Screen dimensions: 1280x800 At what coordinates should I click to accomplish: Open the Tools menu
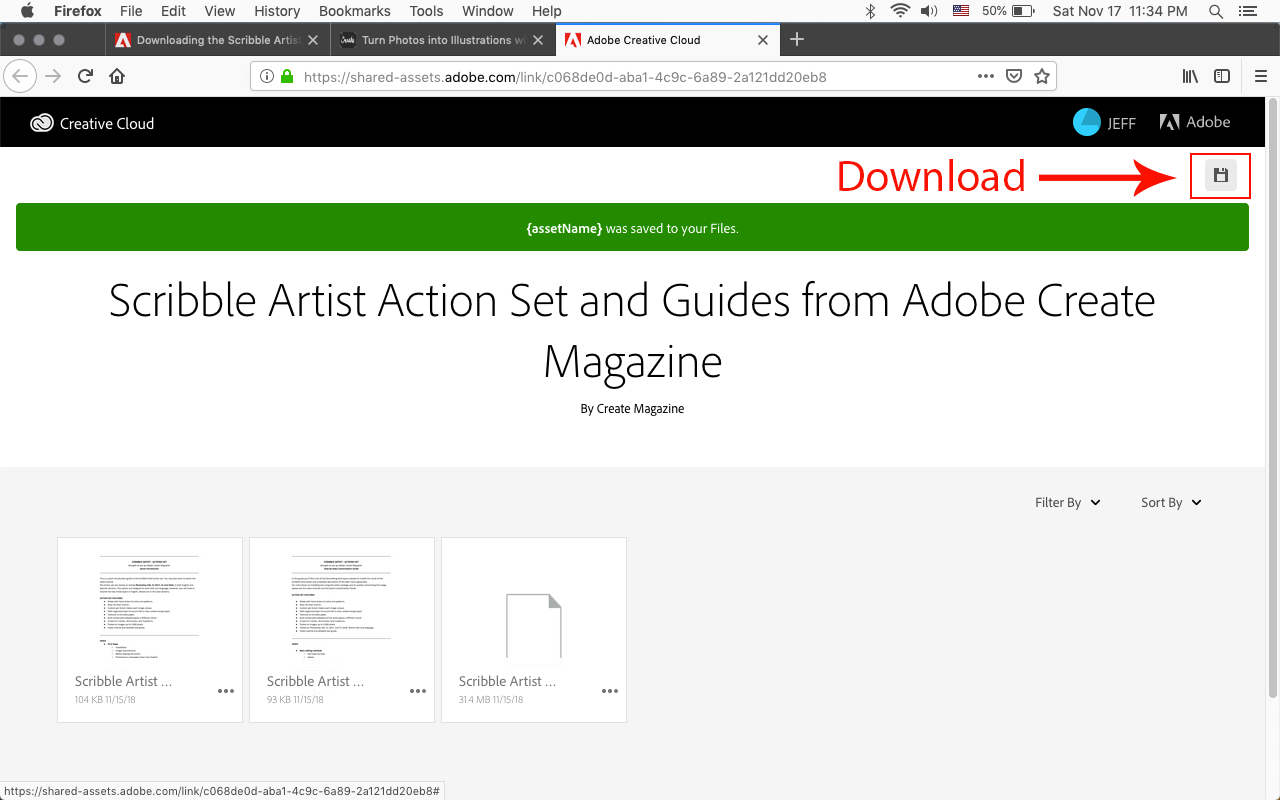pos(426,11)
